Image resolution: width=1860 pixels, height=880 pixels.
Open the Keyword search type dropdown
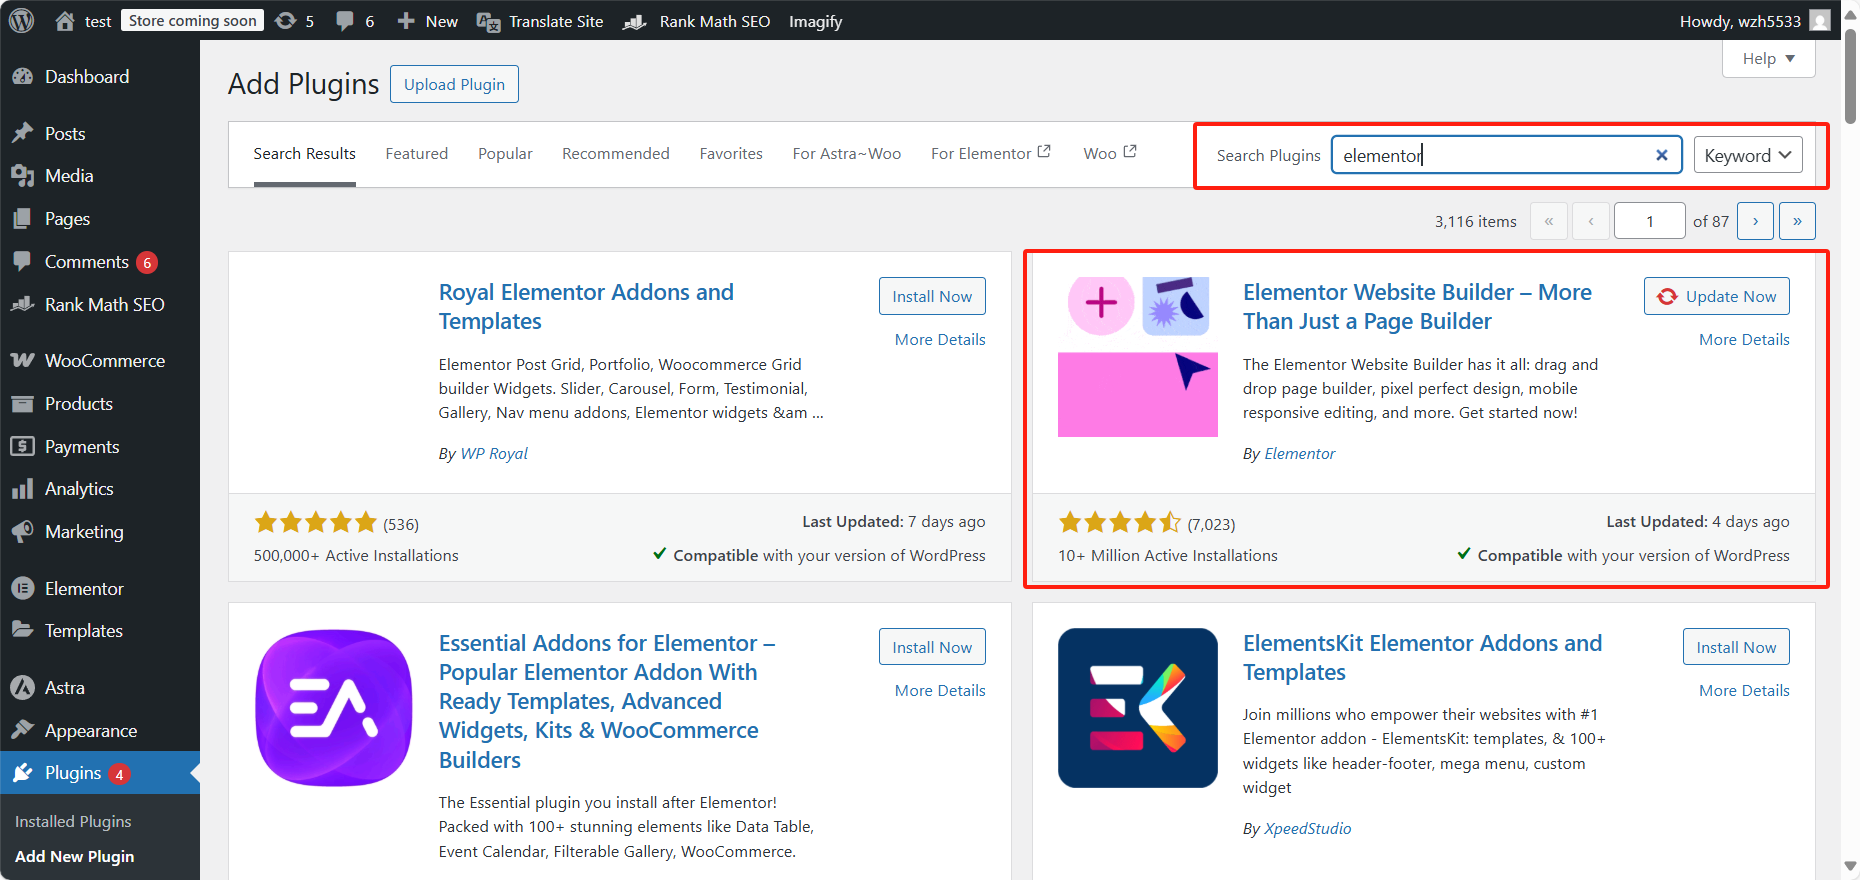[1747, 155]
